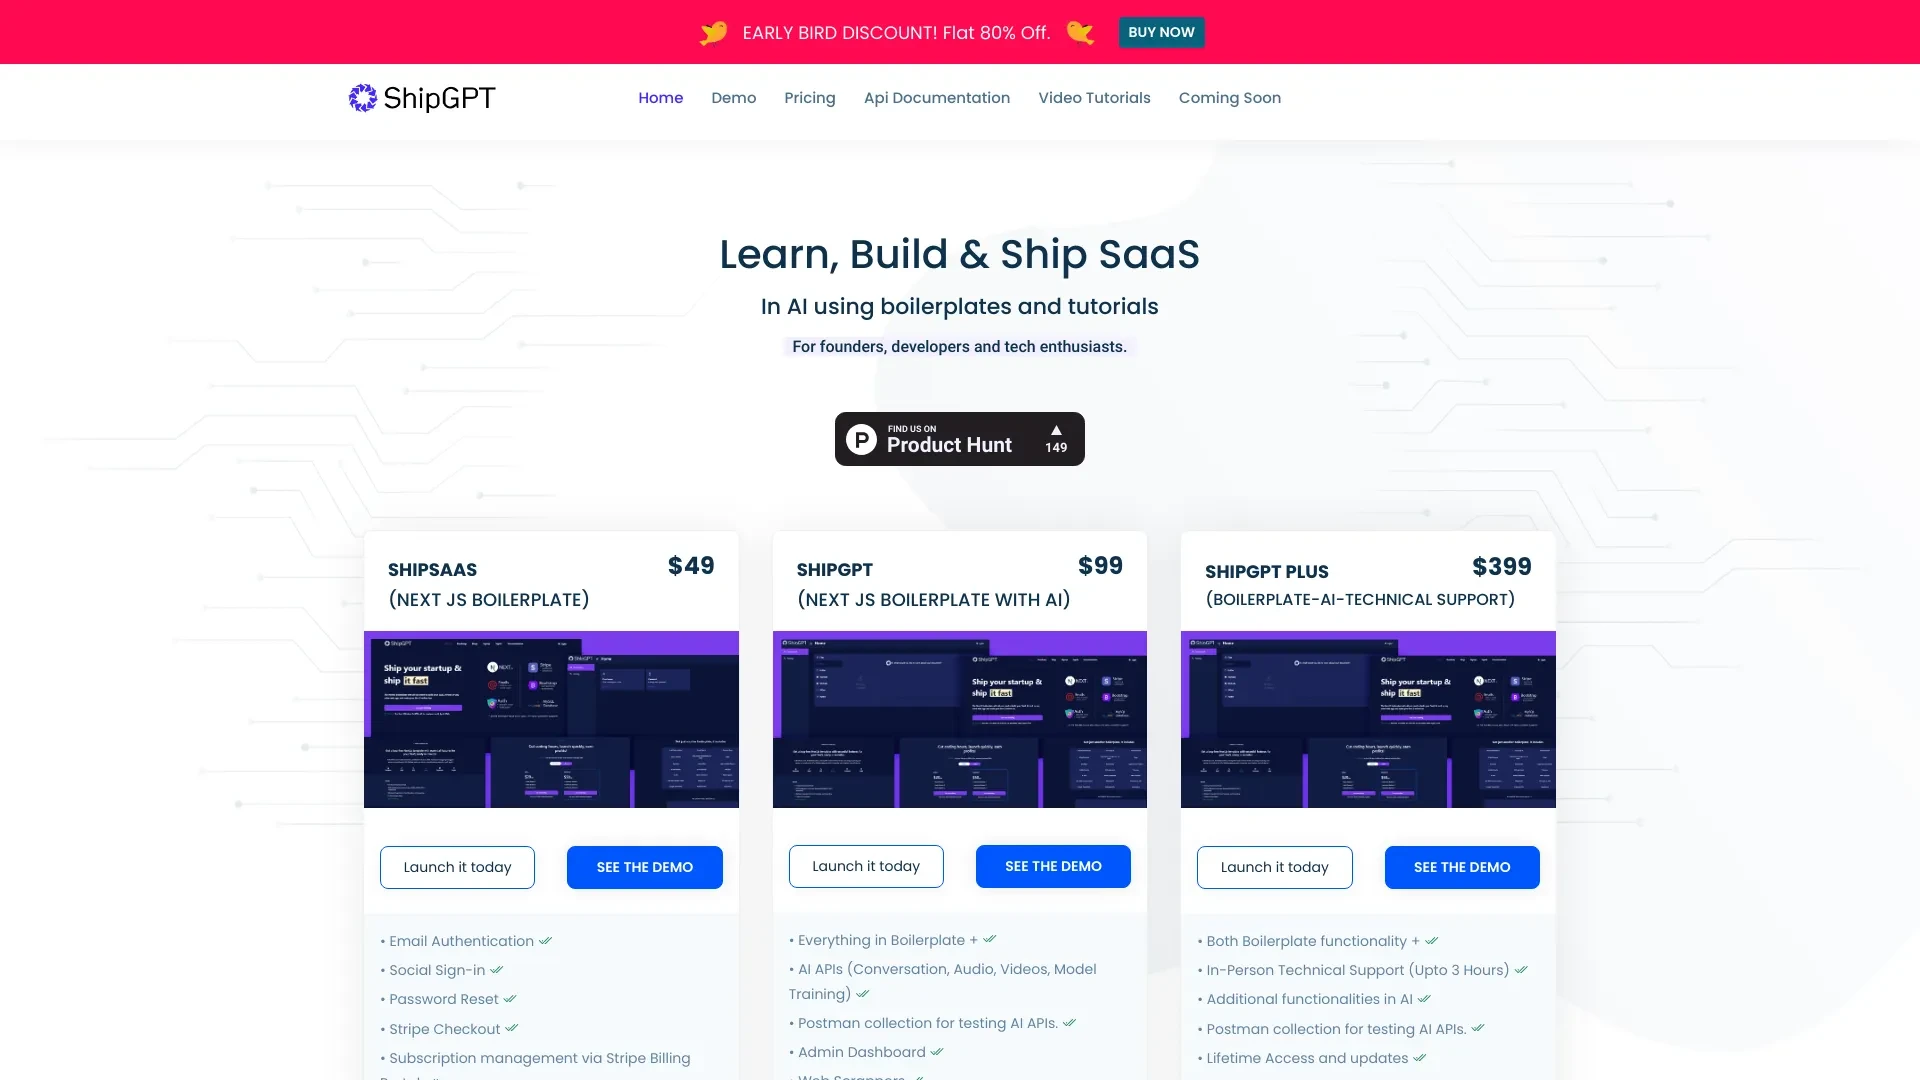
Task: Click the ShipSaaS product thumbnail image
Action: (x=550, y=719)
